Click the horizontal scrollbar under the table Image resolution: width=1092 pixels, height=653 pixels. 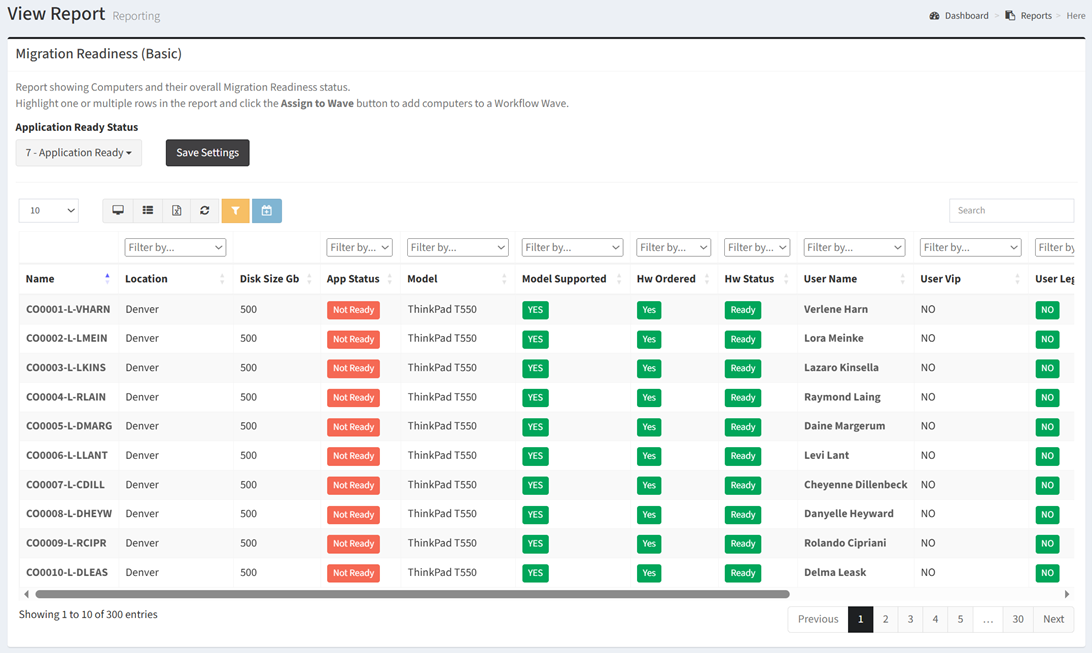[412, 594]
